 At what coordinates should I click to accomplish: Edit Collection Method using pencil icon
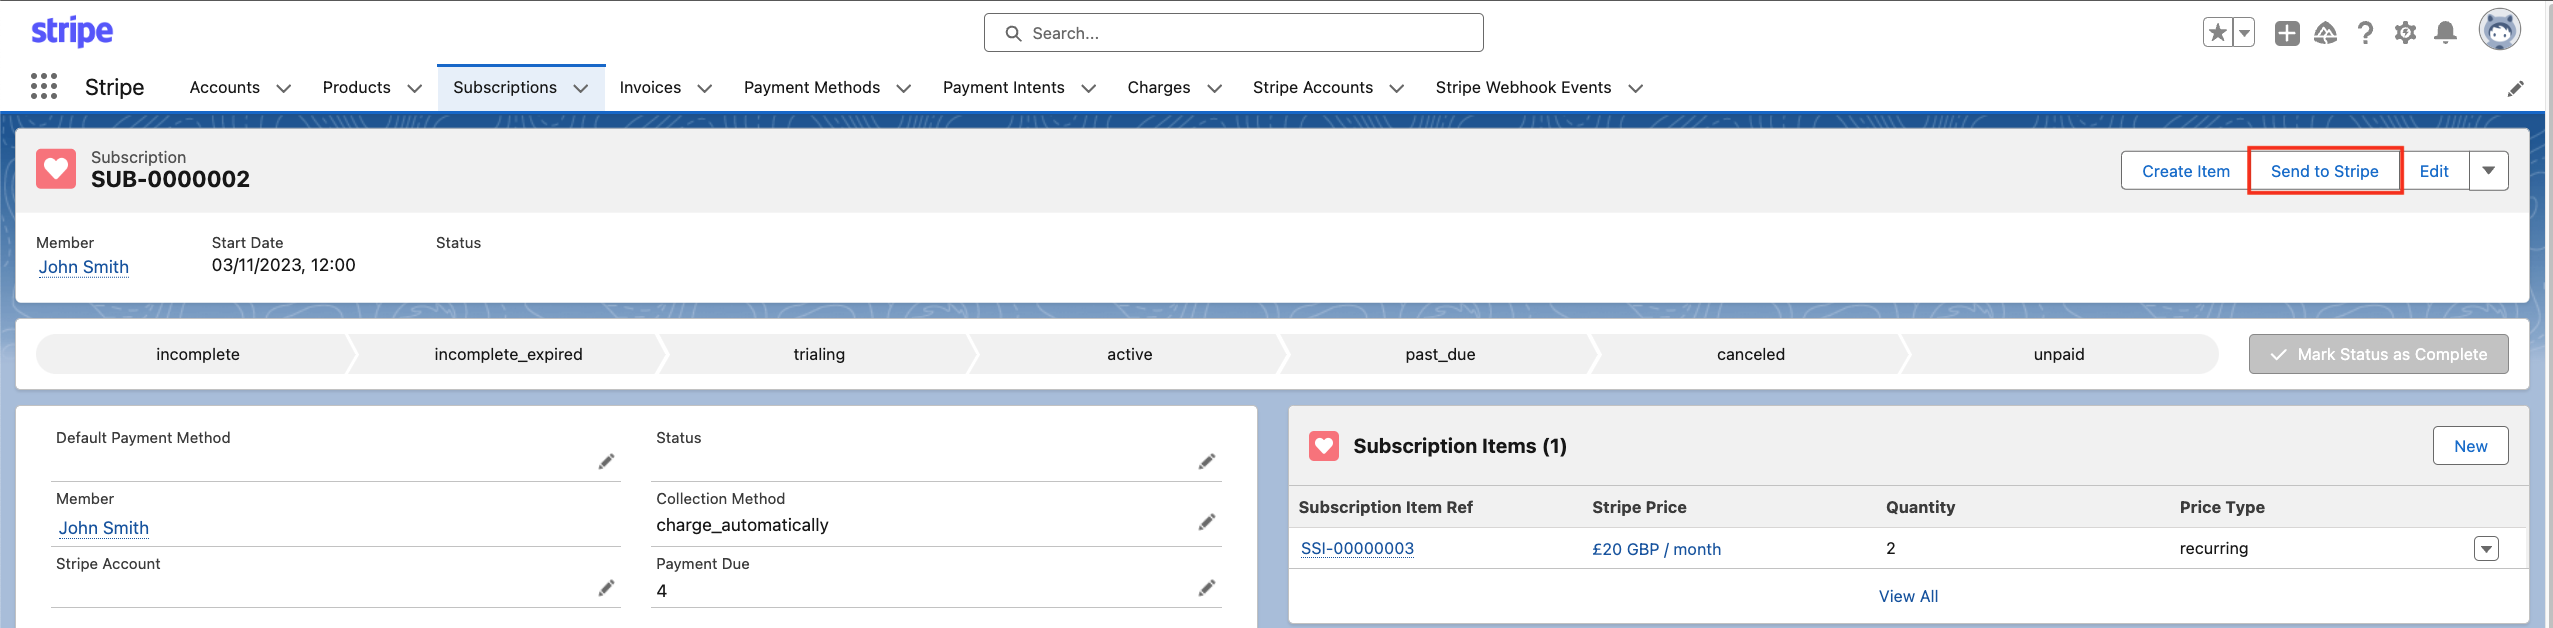click(1207, 522)
